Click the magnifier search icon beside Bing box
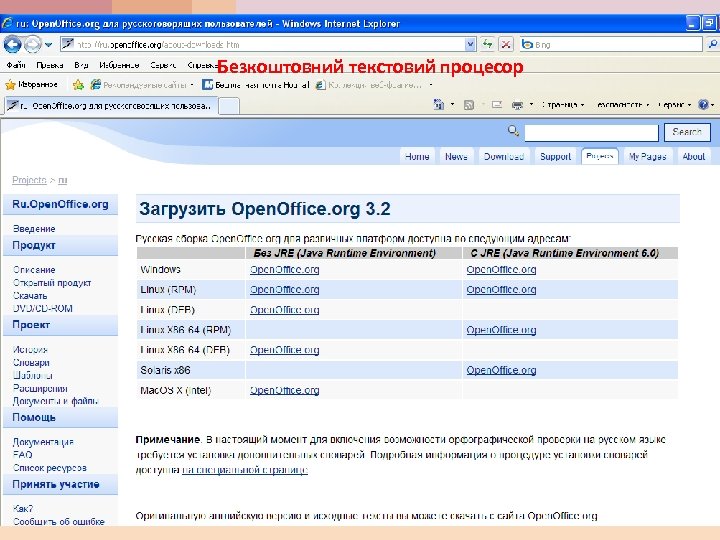Image resolution: width=720 pixels, height=540 pixels. (x=713, y=45)
